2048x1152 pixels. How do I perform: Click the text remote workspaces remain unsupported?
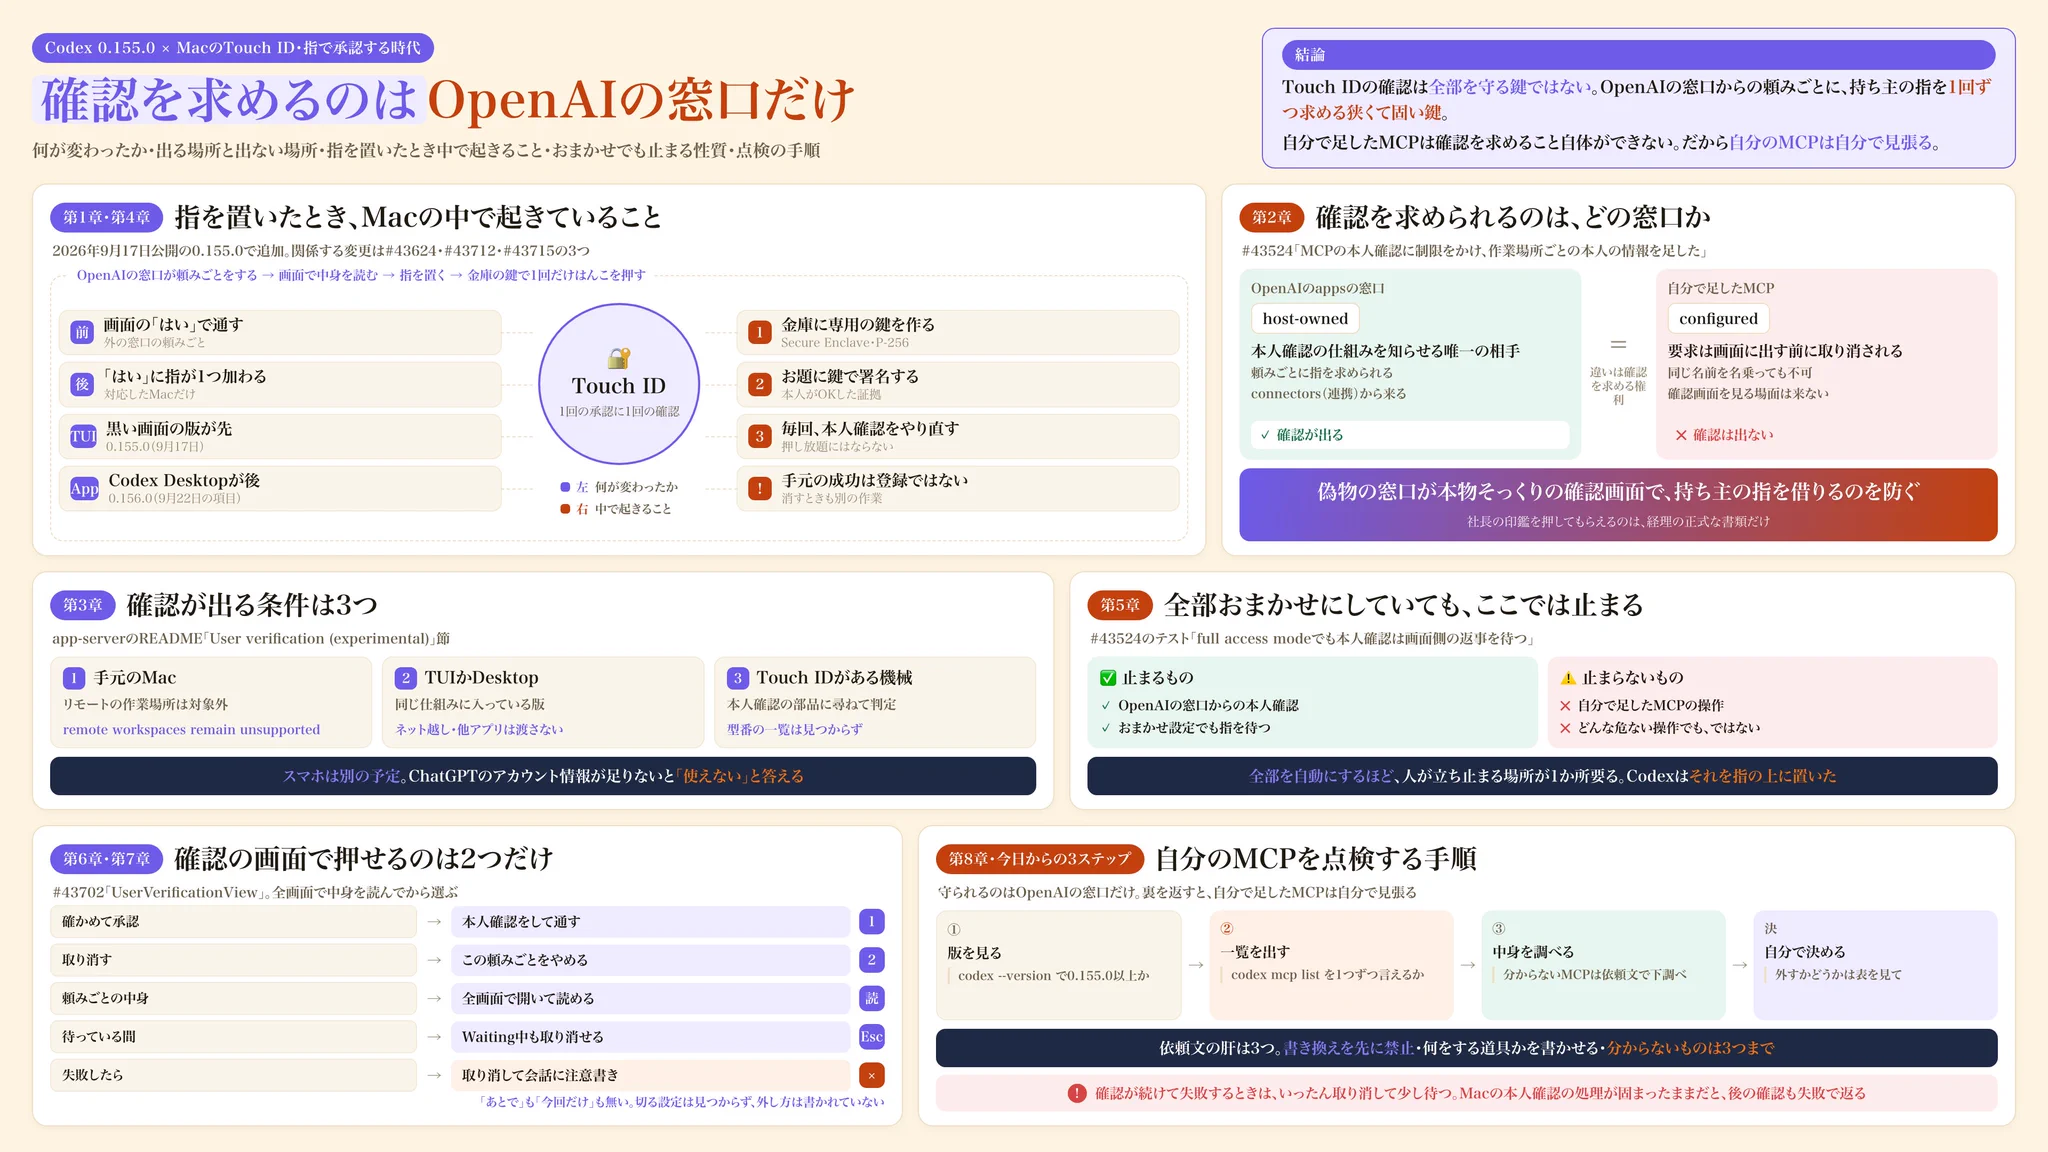pyautogui.click(x=192, y=730)
